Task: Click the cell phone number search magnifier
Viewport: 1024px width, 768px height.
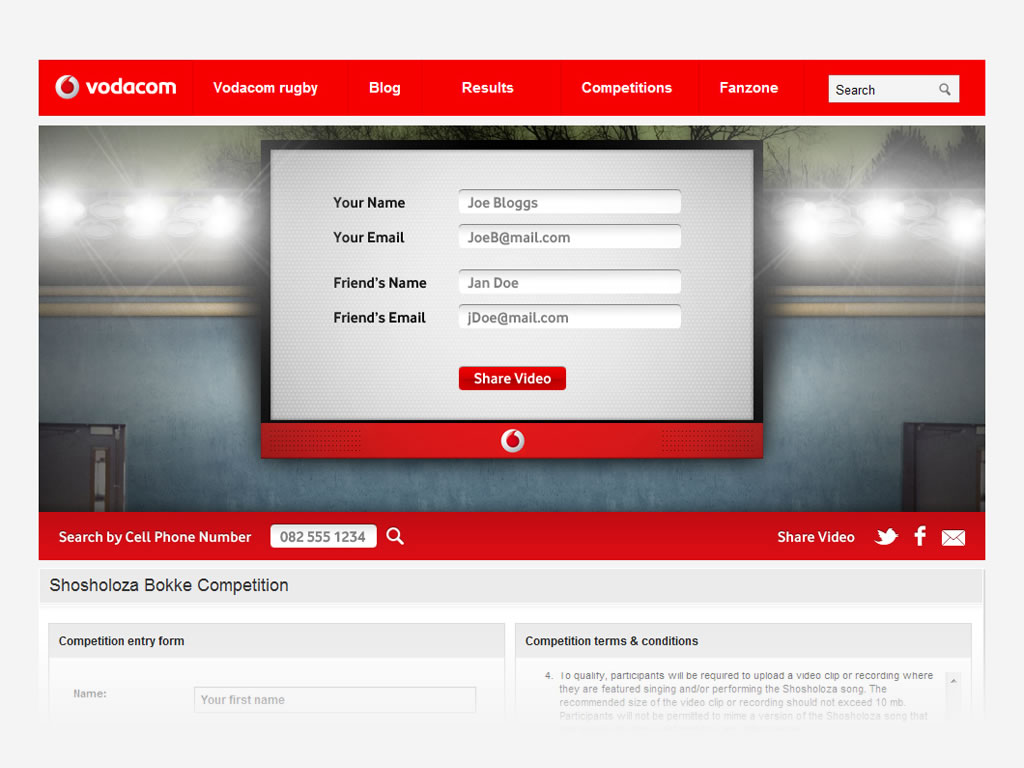Action: 395,537
